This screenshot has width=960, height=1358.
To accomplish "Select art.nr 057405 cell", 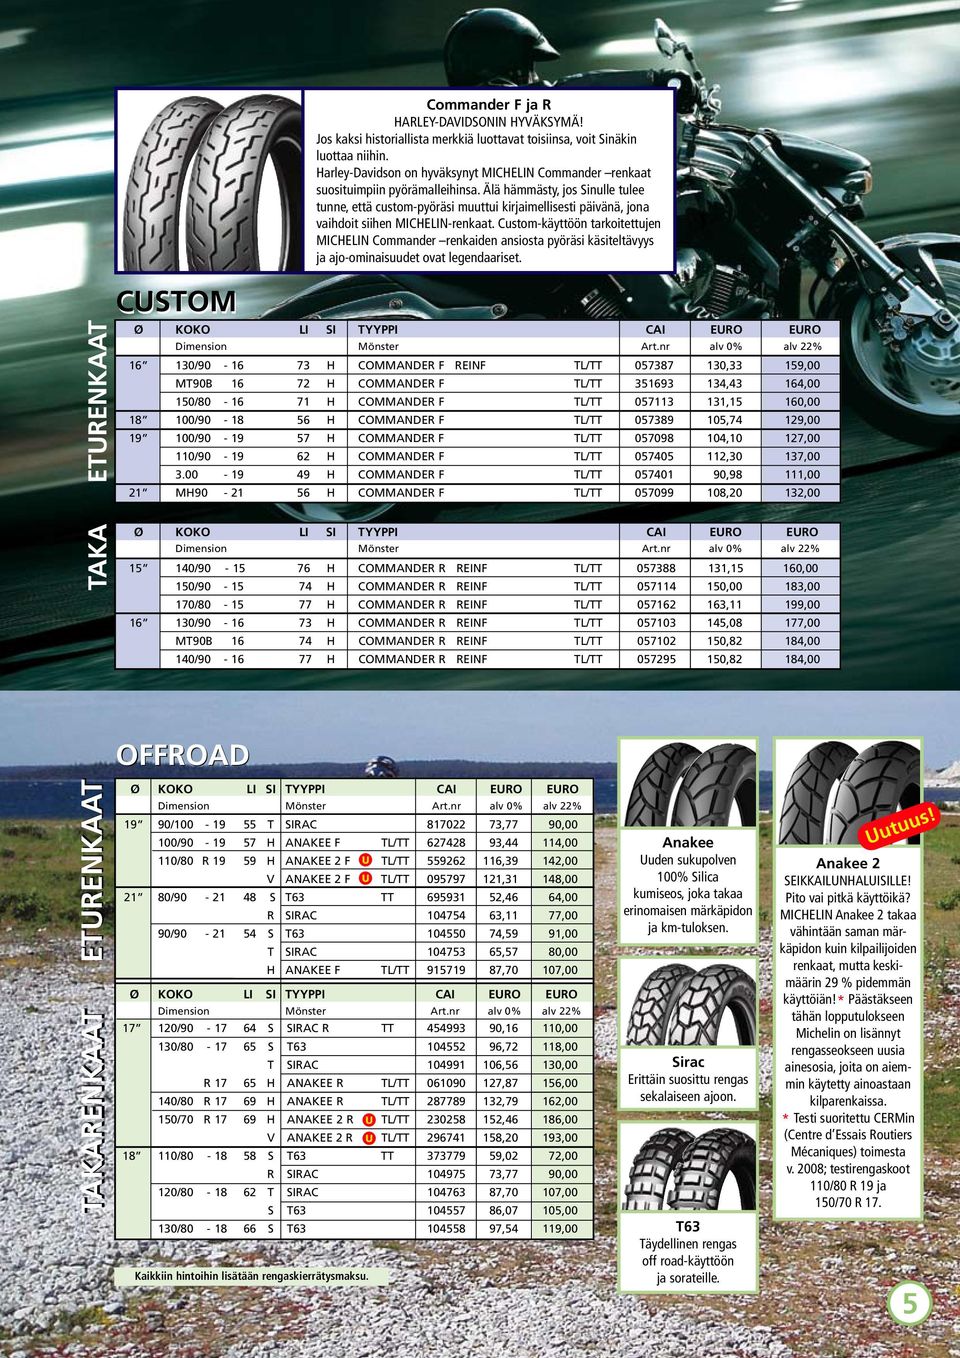I will (x=654, y=456).
